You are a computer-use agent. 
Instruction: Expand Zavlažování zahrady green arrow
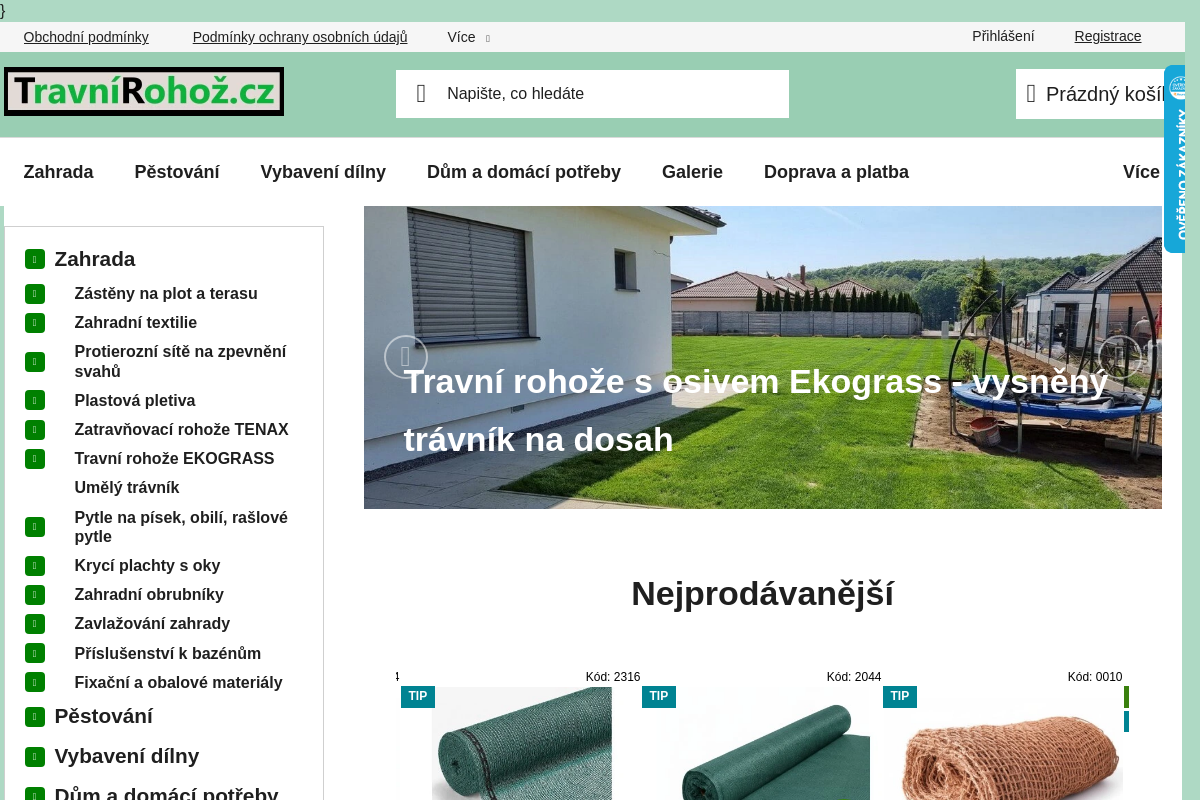click(35, 624)
